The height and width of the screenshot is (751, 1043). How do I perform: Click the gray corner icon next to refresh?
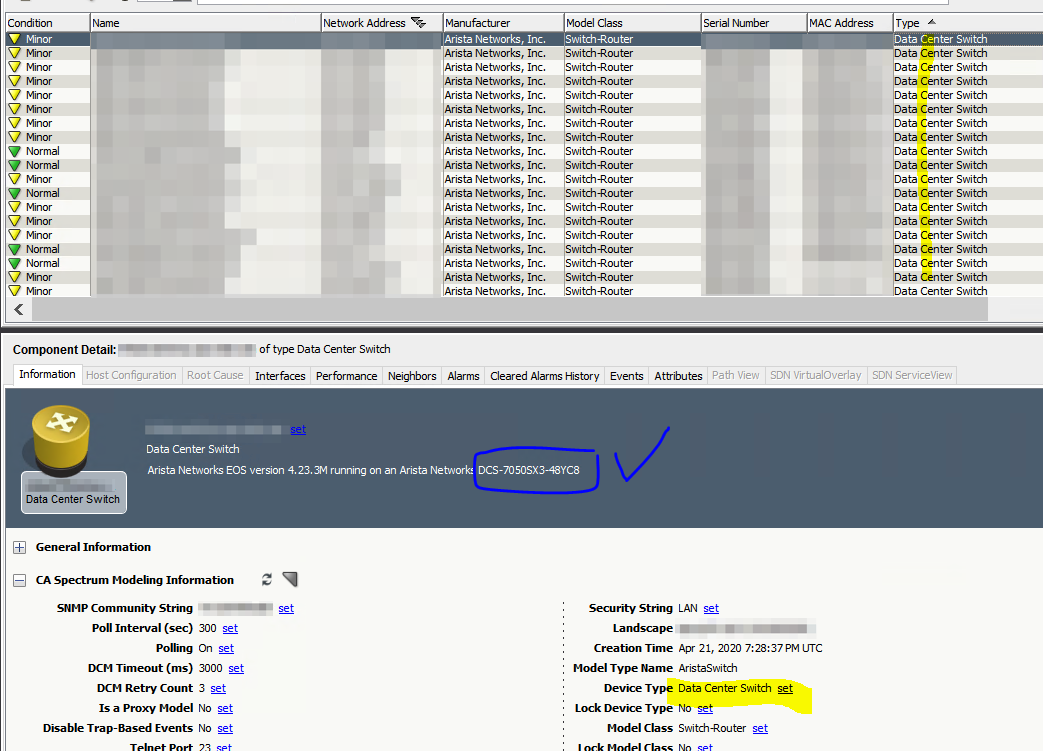coord(290,580)
